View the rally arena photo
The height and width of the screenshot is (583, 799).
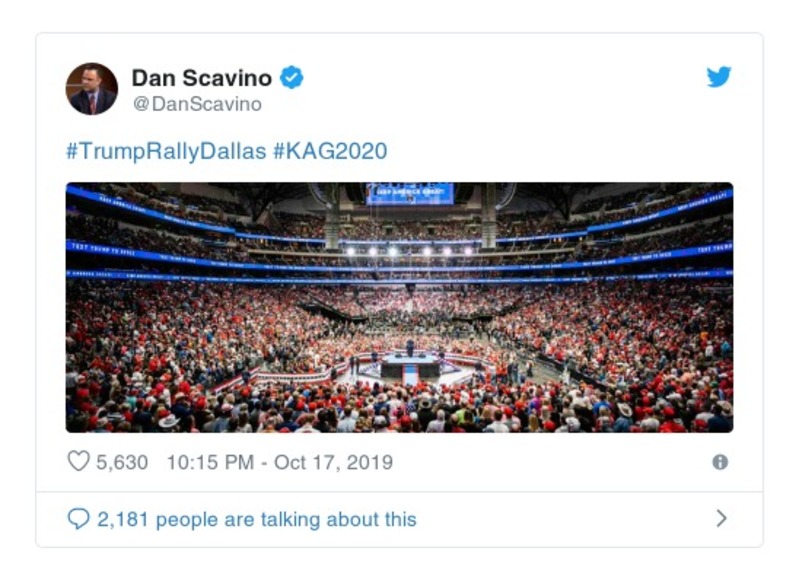pyautogui.click(x=399, y=307)
